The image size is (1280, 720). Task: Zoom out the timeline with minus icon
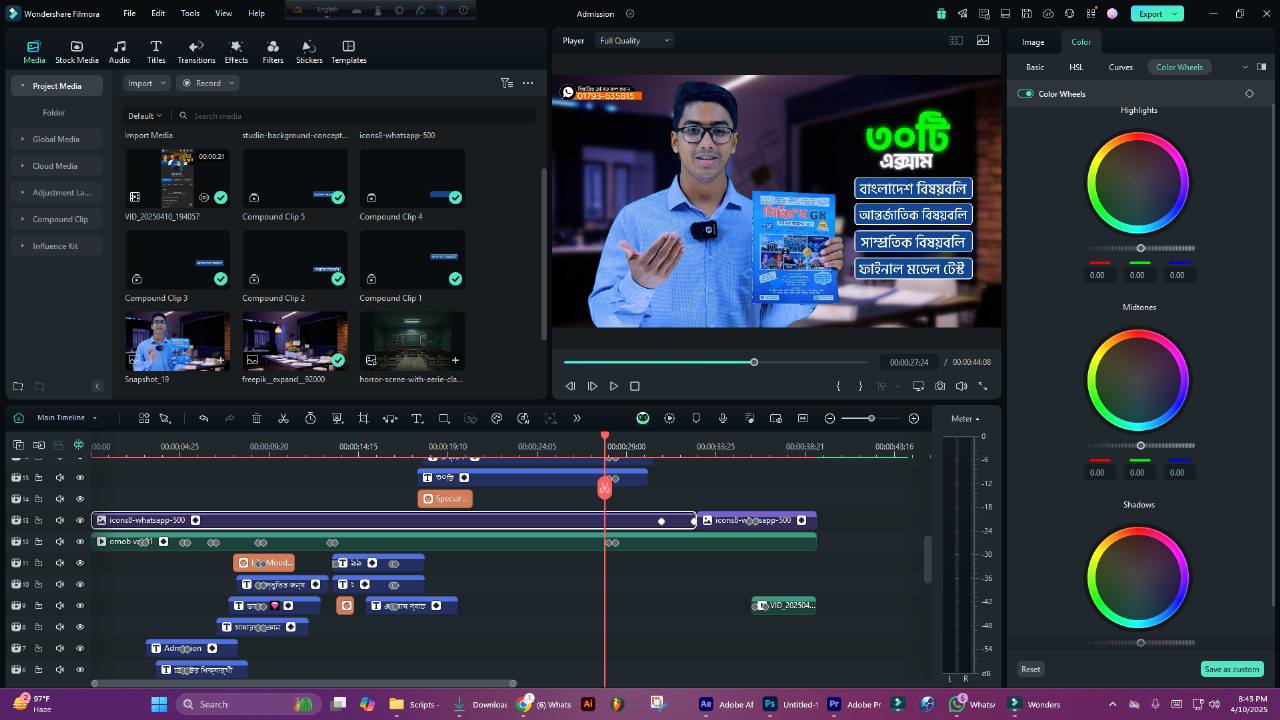(x=830, y=418)
